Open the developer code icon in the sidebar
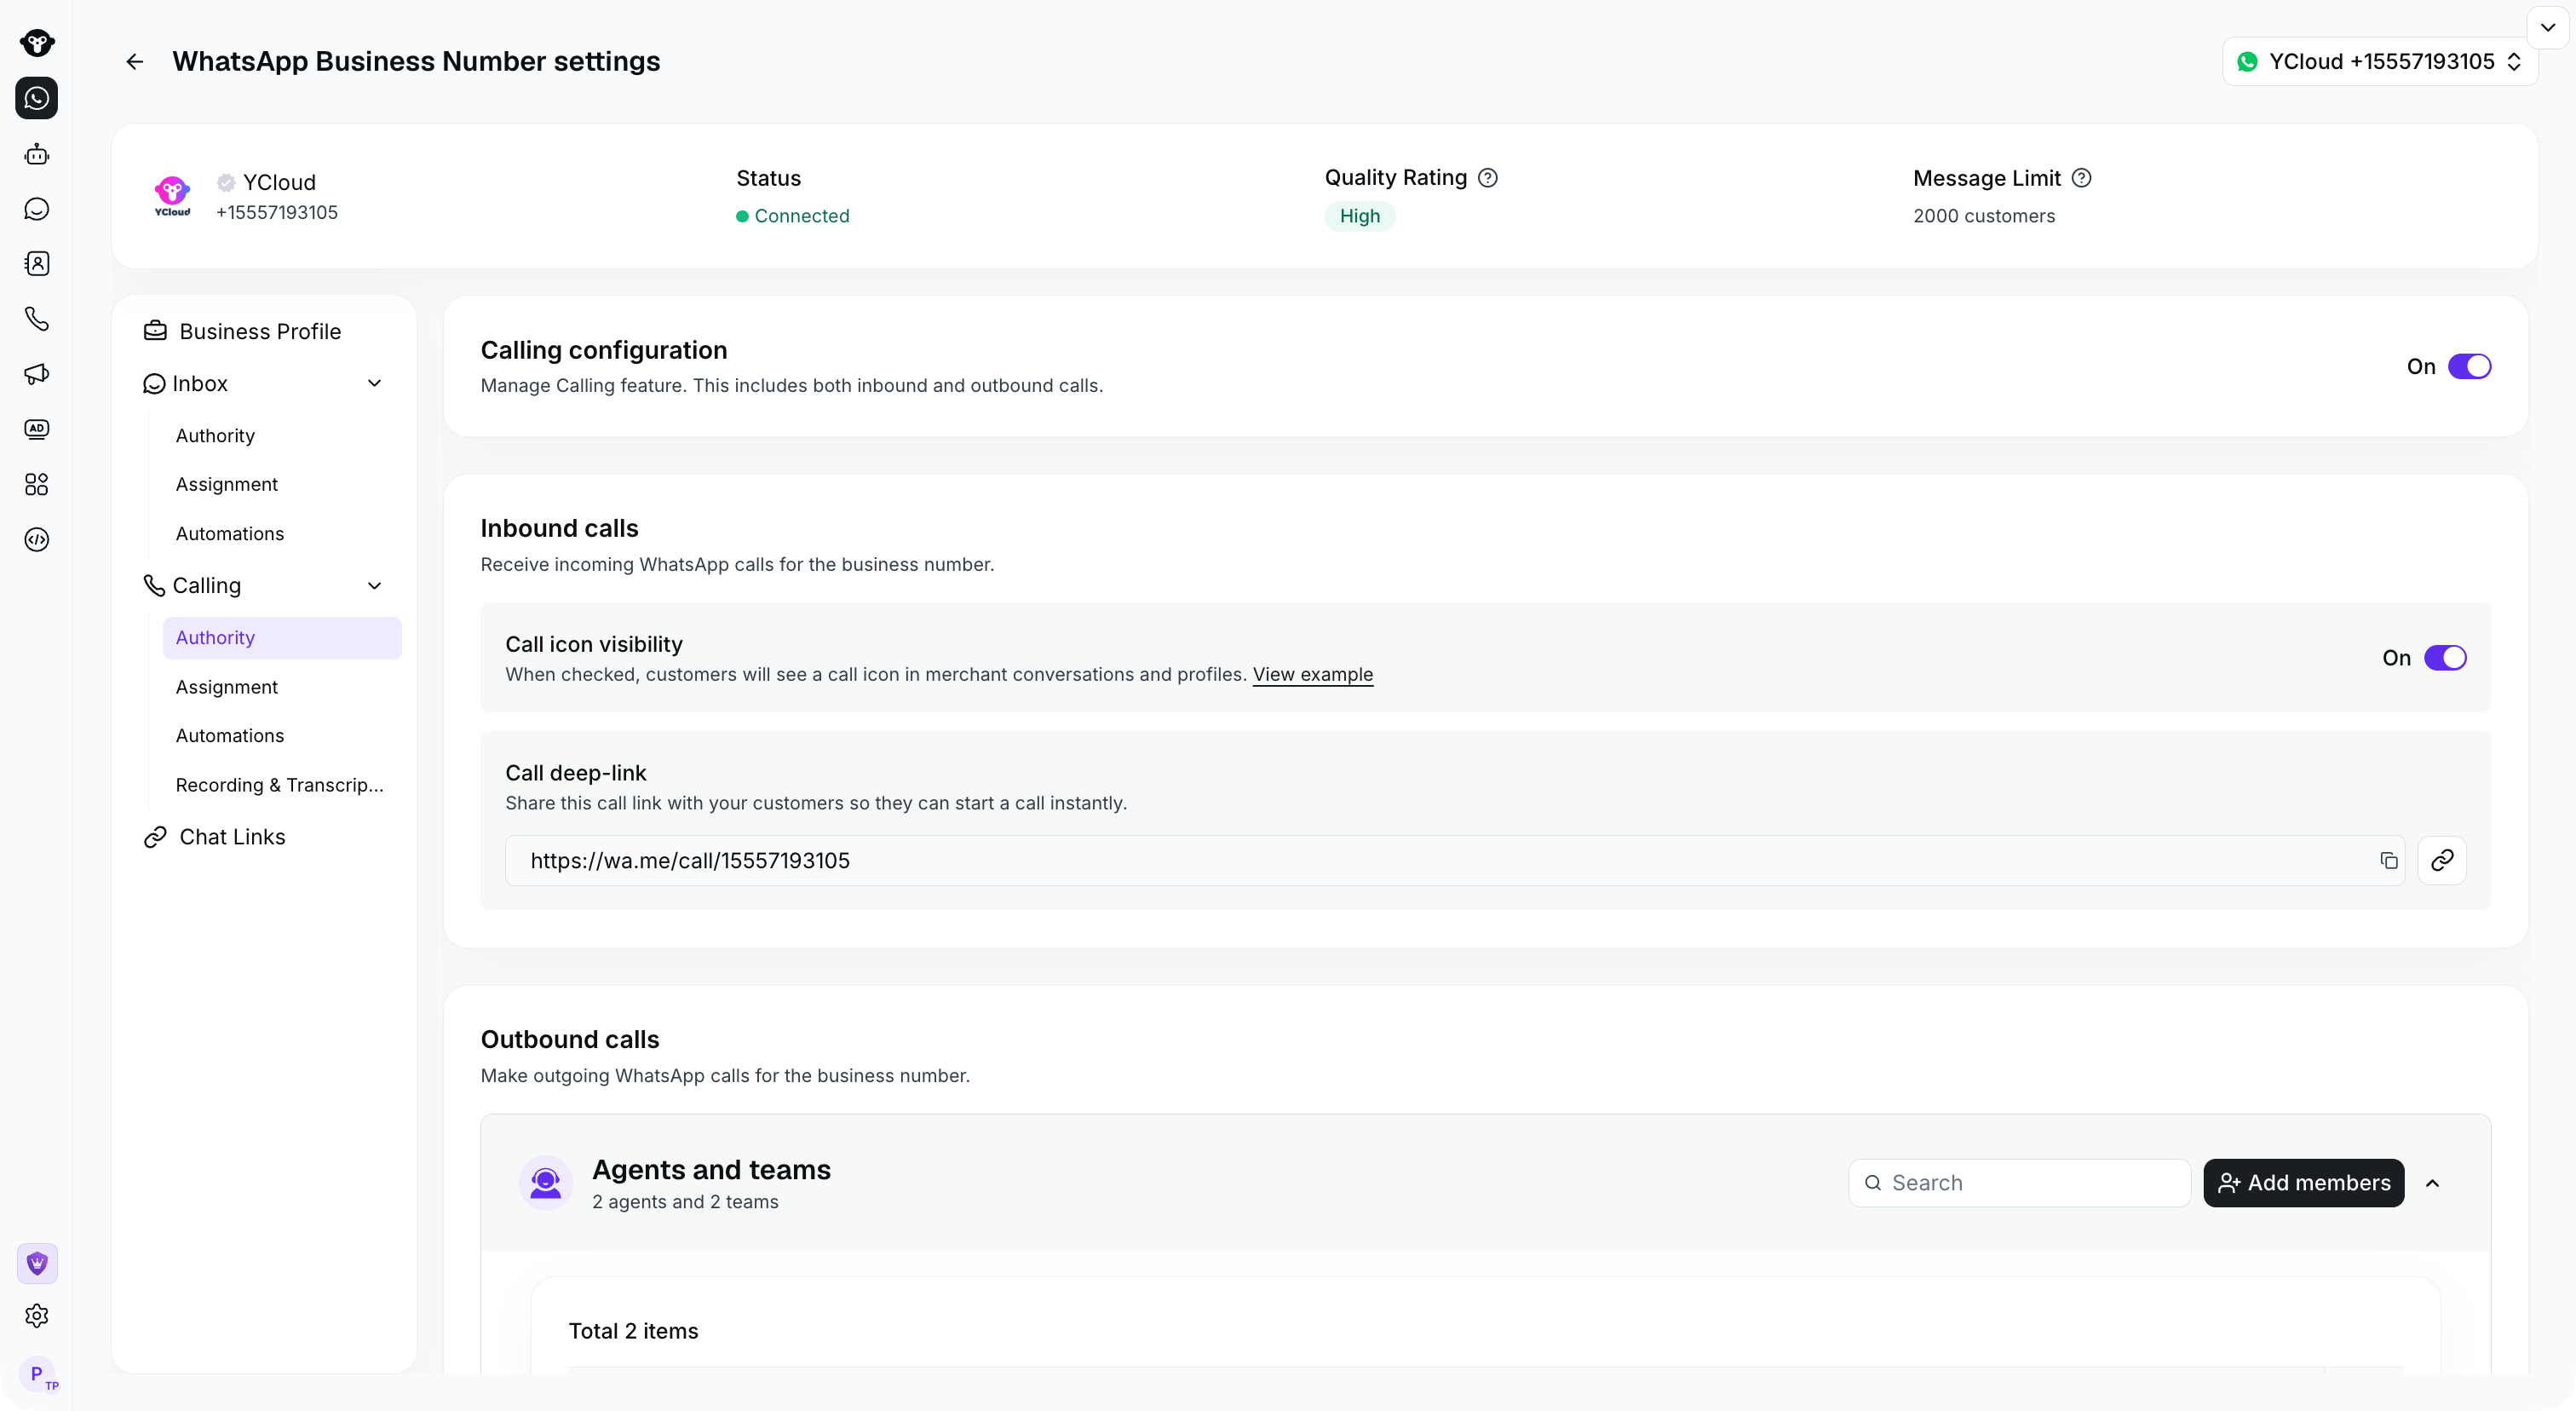The height and width of the screenshot is (1411, 2576). tap(37, 540)
